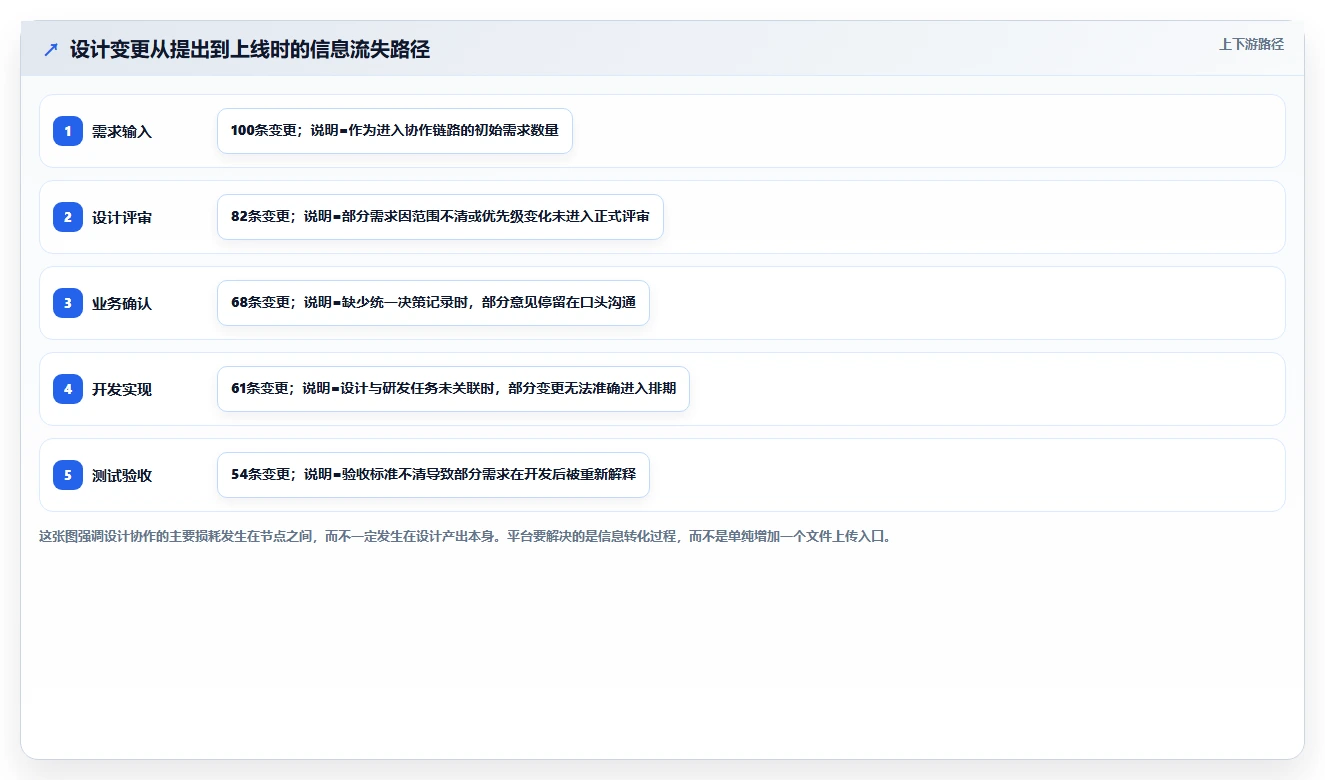Viewport: 1325px width, 780px height.
Task: Click the 测试验收 step label
Action: pyautogui.click(x=122, y=475)
